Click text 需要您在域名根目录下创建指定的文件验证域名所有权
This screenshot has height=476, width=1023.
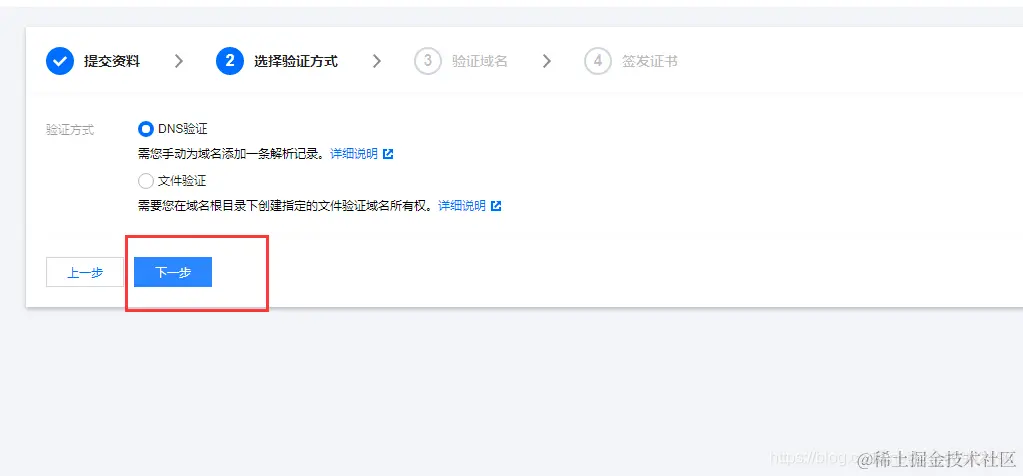click(x=285, y=206)
